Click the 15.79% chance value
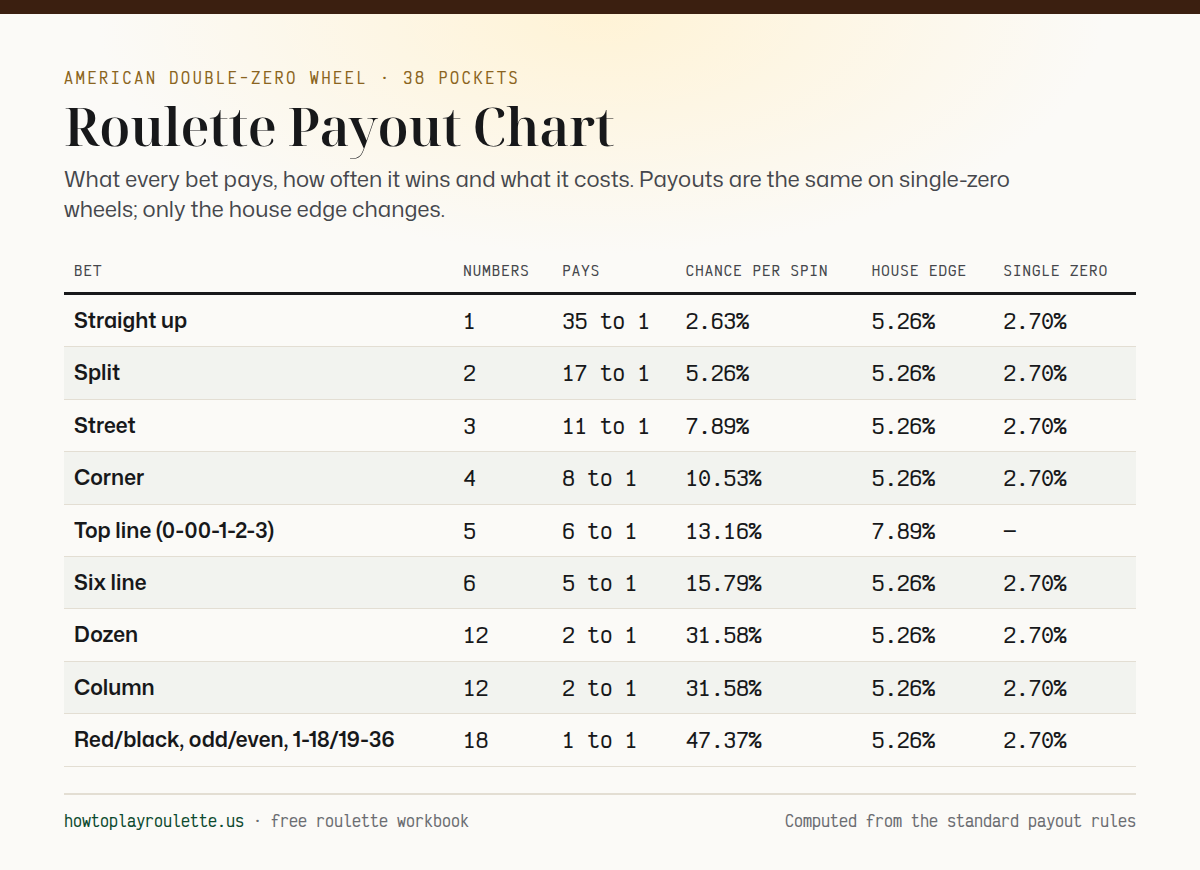Viewport: 1200px width, 870px height. (x=724, y=583)
